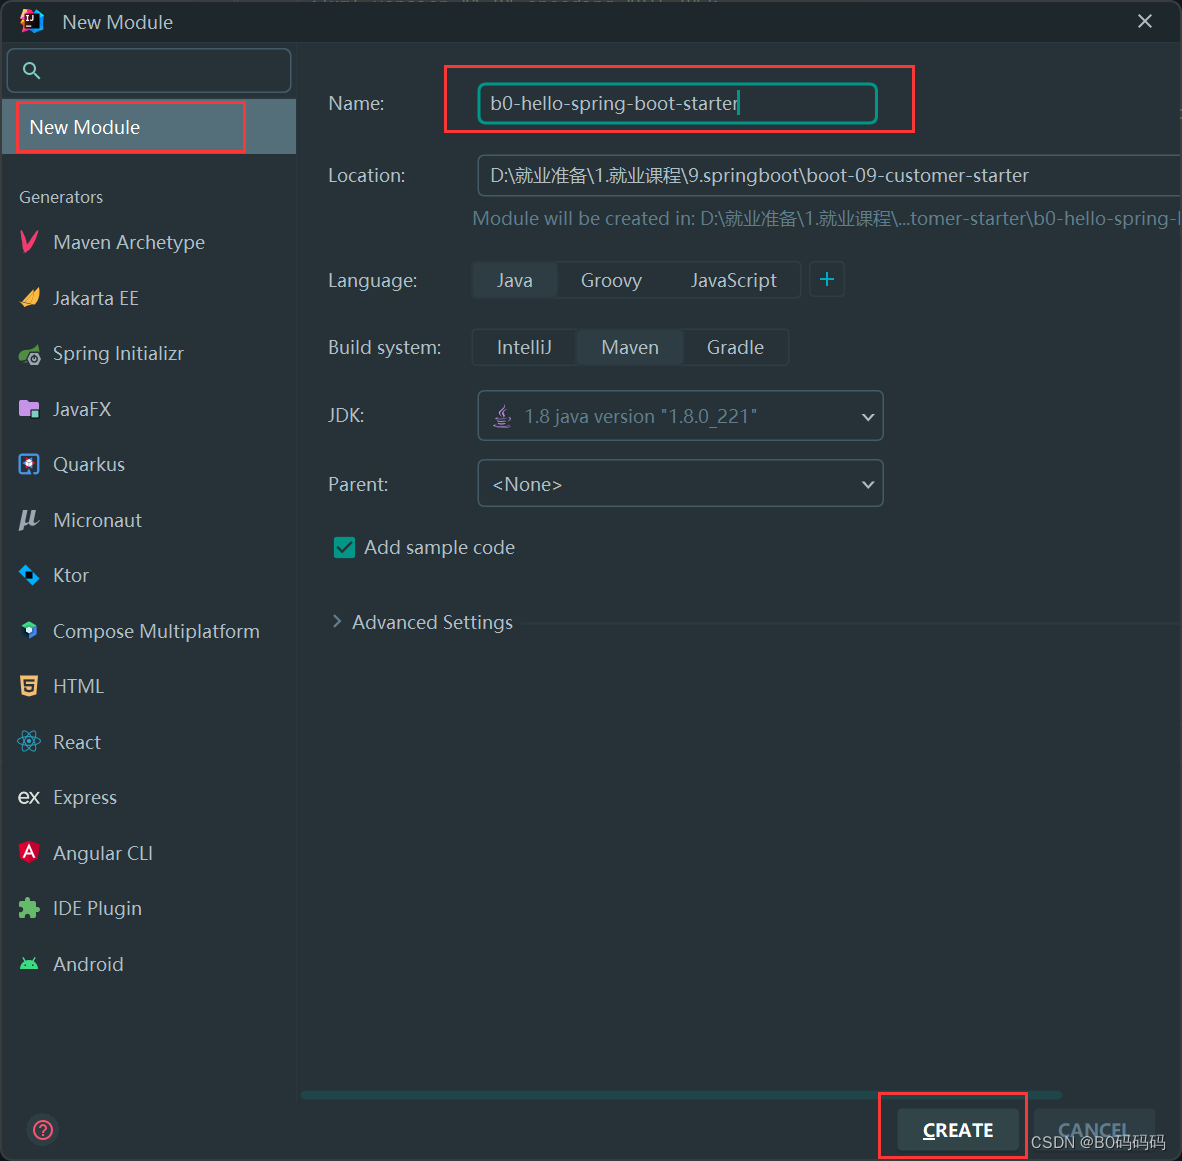Screen dimensions: 1182x1161
Task: Click the module Name input field
Action: tap(677, 103)
